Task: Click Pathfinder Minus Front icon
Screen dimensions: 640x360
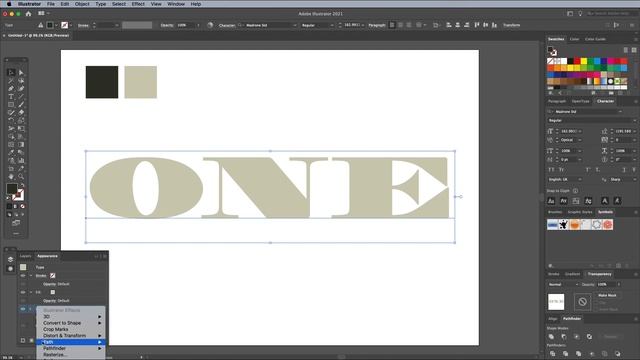Action: pyautogui.click(x=564, y=337)
